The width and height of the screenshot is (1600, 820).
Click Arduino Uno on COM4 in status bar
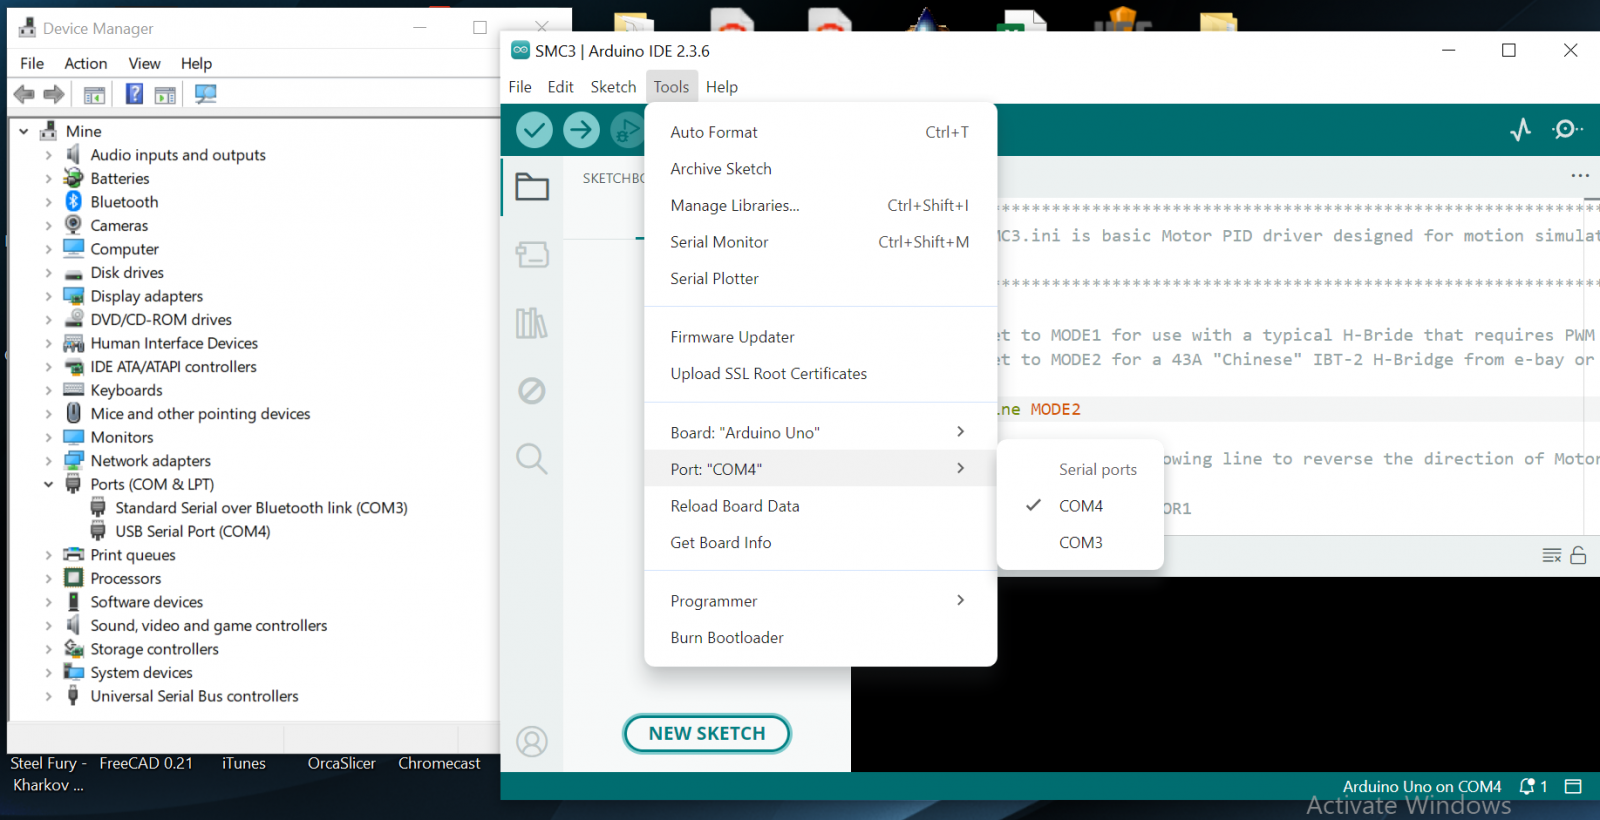pyautogui.click(x=1421, y=787)
